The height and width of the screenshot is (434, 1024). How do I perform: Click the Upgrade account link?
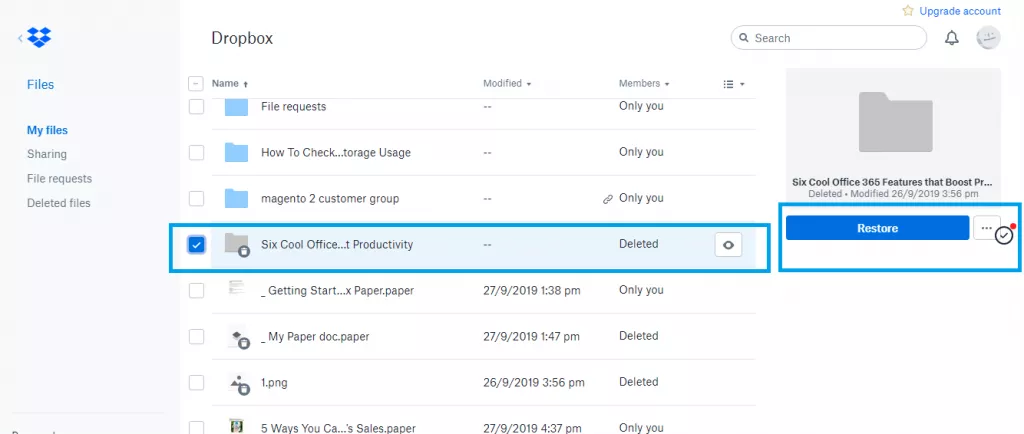960,11
